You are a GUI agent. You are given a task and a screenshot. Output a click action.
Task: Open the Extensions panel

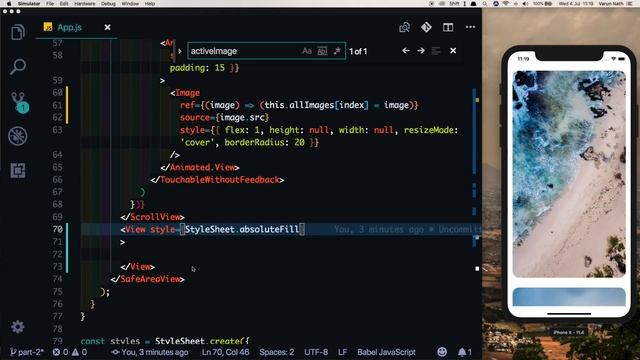coord(18,170)
